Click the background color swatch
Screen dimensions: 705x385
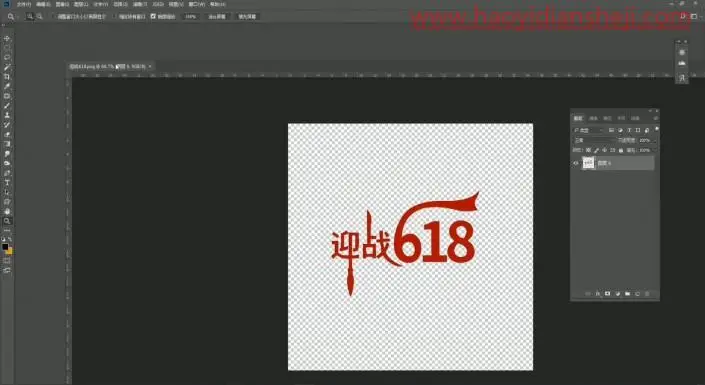9,251
